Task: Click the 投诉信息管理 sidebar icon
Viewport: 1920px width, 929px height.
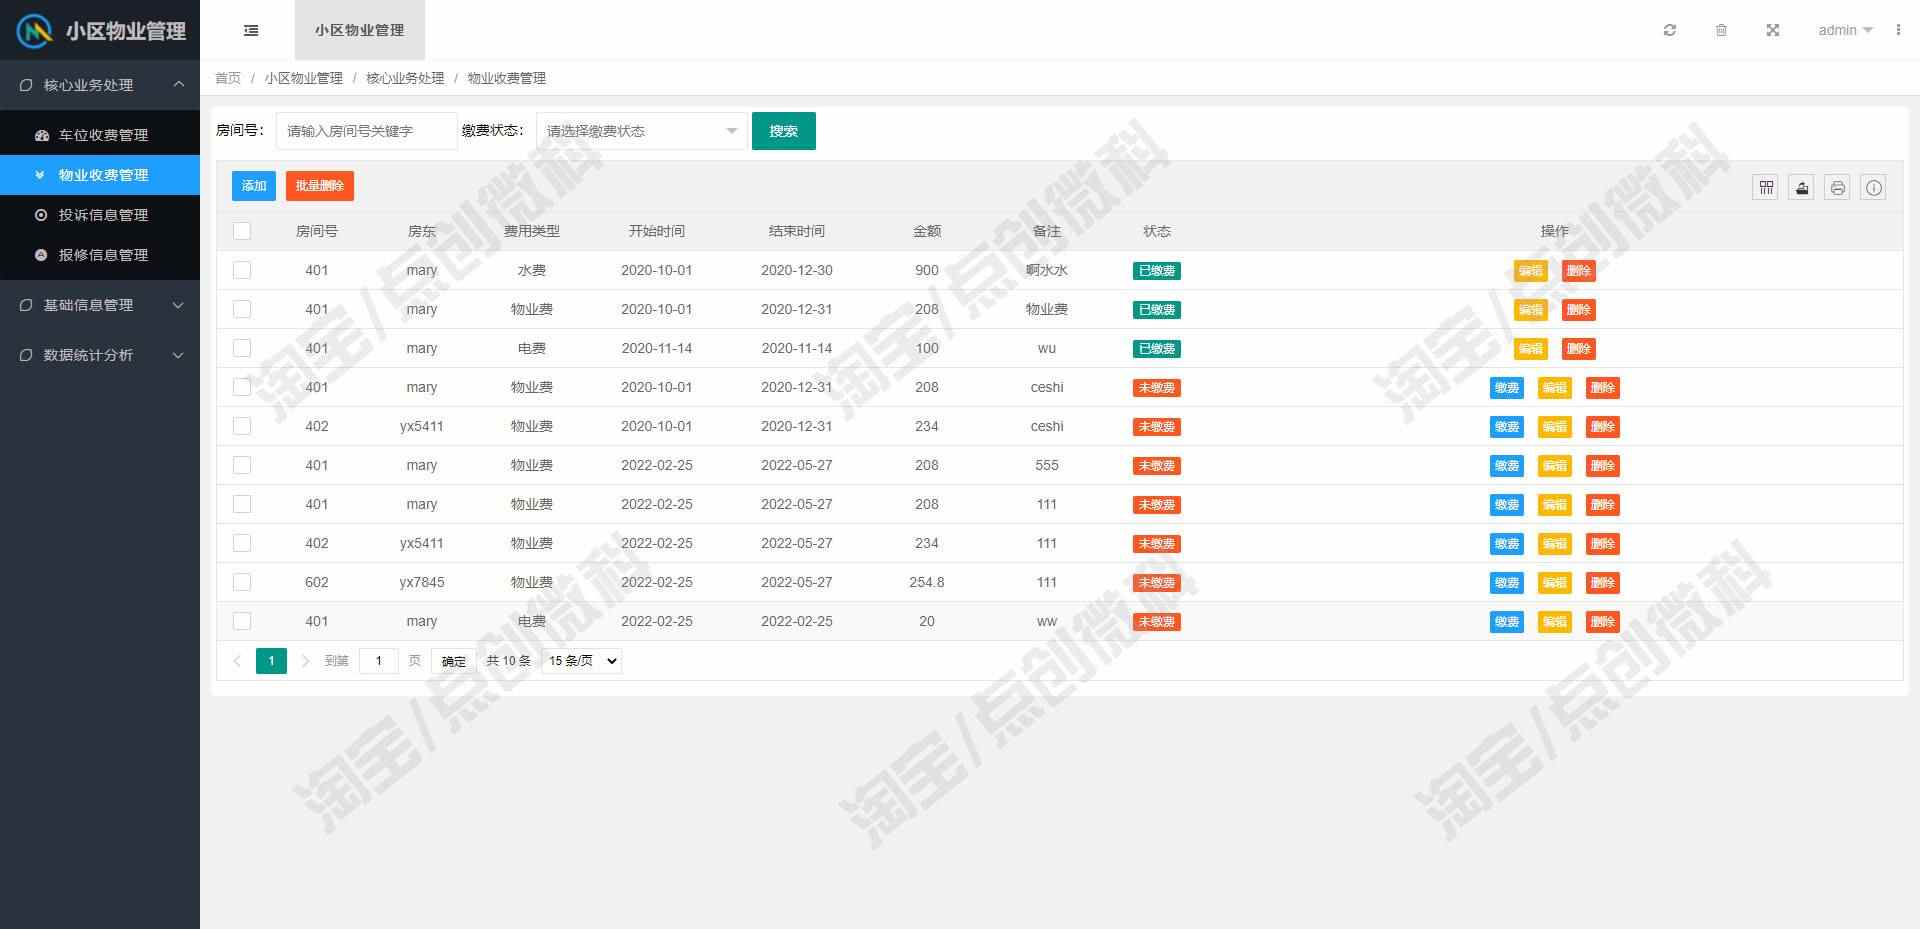Action: [x=41, y=215]
